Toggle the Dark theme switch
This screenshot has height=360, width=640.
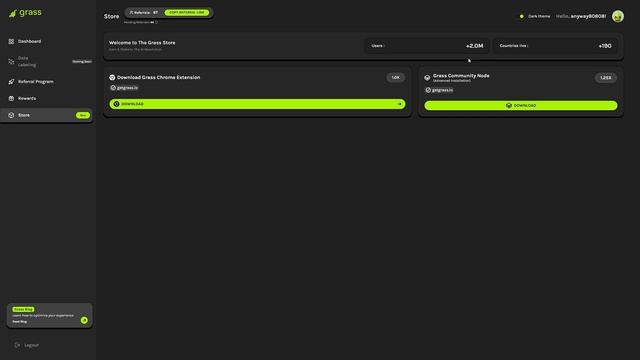click(x=522, y=16)
